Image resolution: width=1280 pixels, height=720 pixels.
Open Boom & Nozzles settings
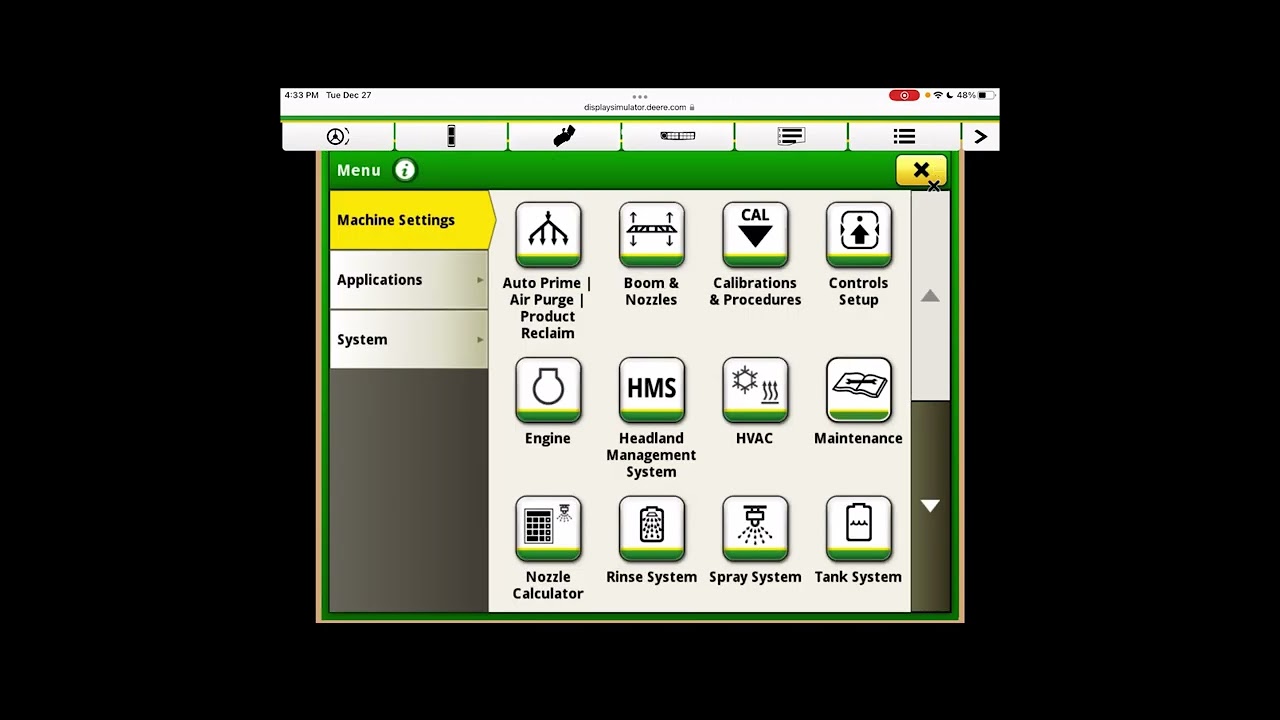[x=651, y=236]
